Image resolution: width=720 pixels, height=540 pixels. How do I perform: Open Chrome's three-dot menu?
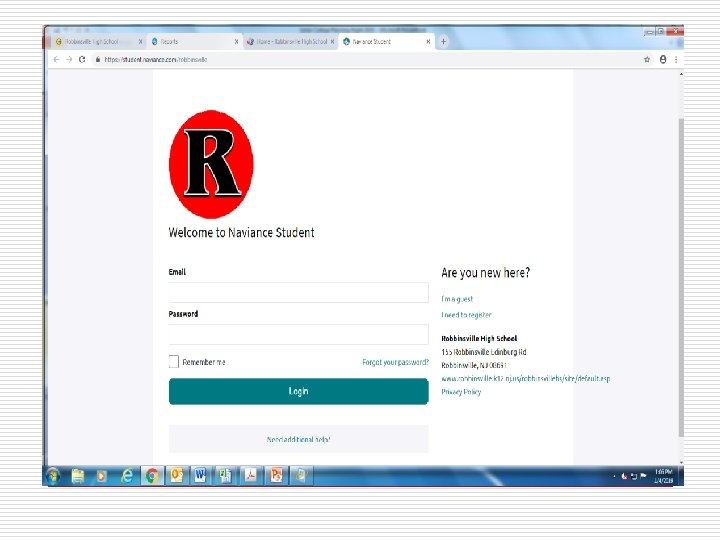coord(676,59)
